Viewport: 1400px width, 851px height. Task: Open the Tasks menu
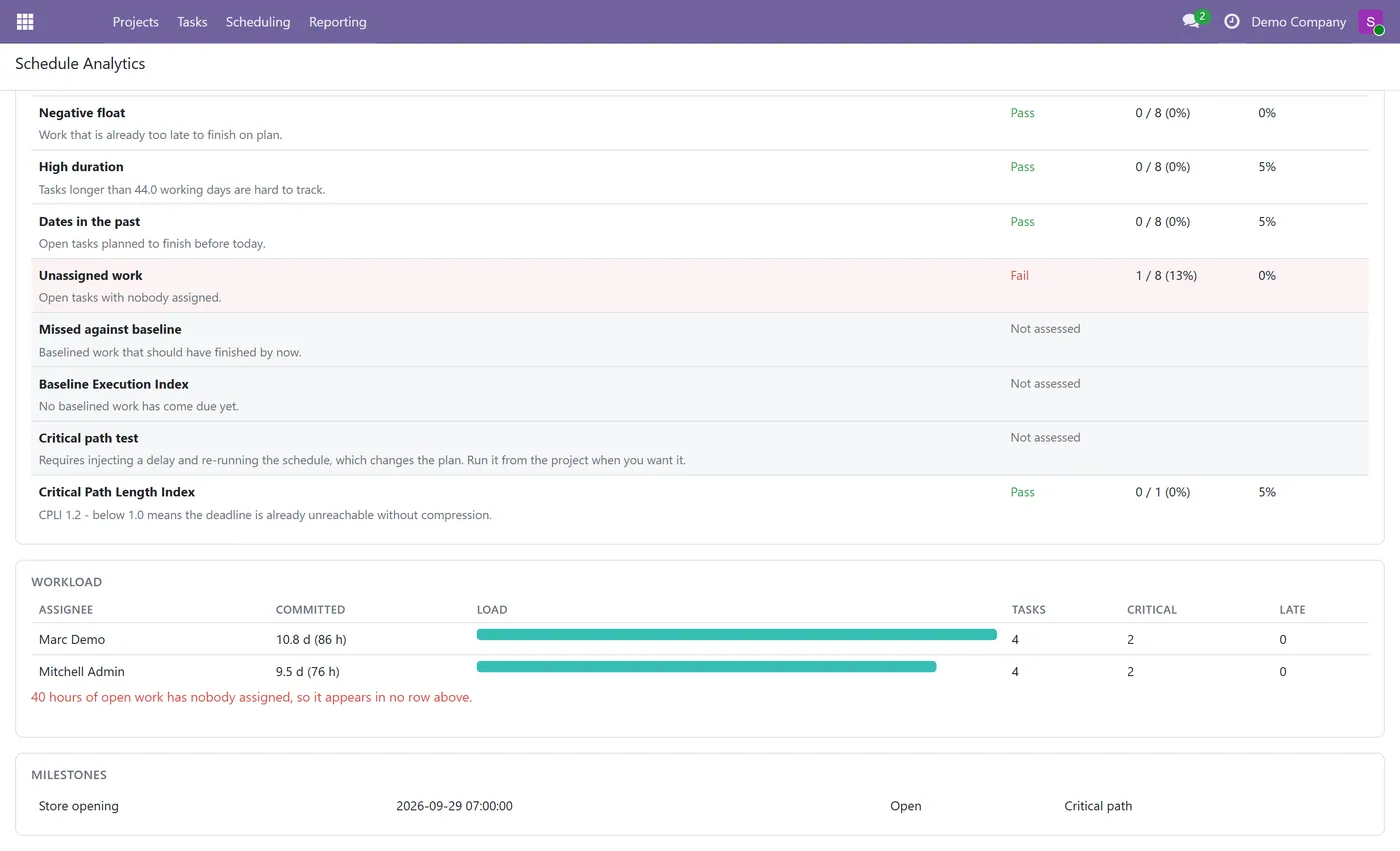[192, 21]
